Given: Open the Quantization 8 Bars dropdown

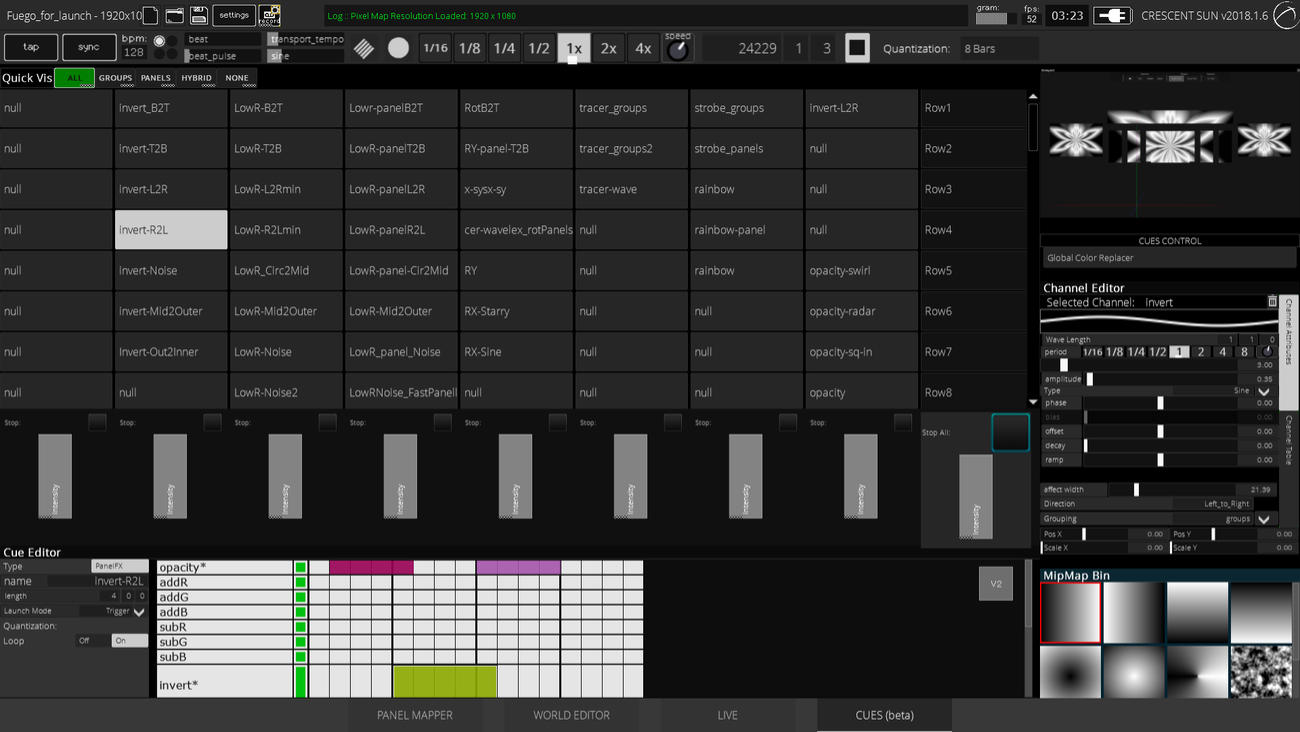Looking at the screenshot, I should (x=998, y=48).
